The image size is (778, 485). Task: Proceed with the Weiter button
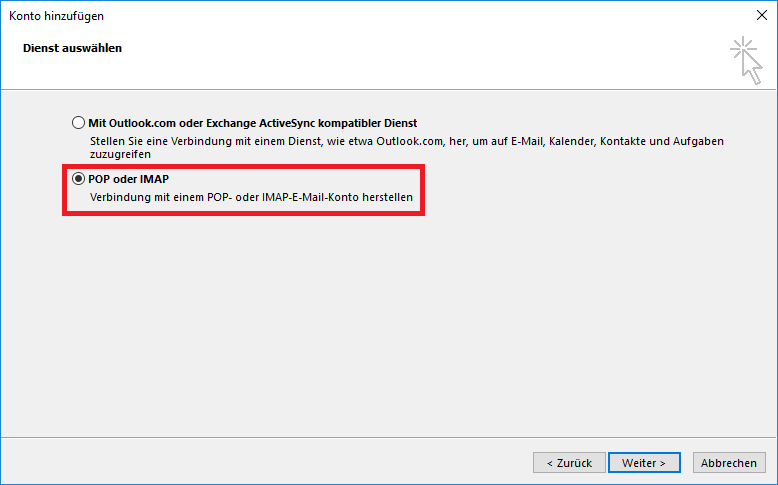tap(644, 463)
